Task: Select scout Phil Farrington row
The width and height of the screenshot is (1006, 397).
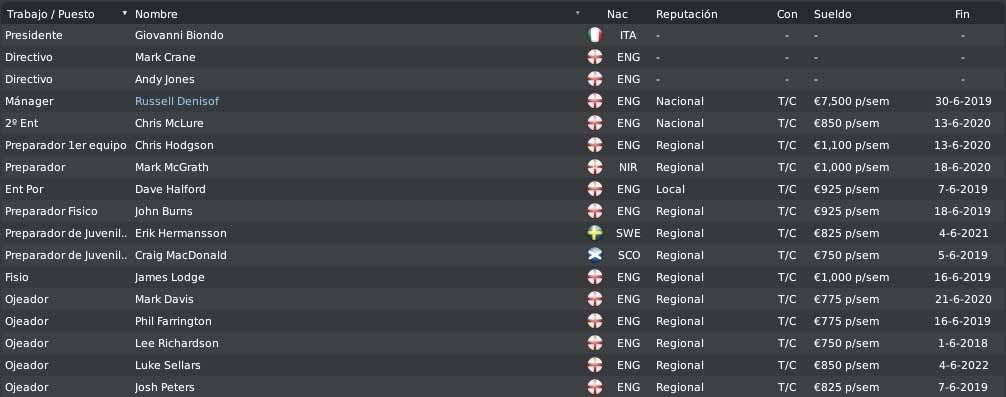Action: point(503,321)
